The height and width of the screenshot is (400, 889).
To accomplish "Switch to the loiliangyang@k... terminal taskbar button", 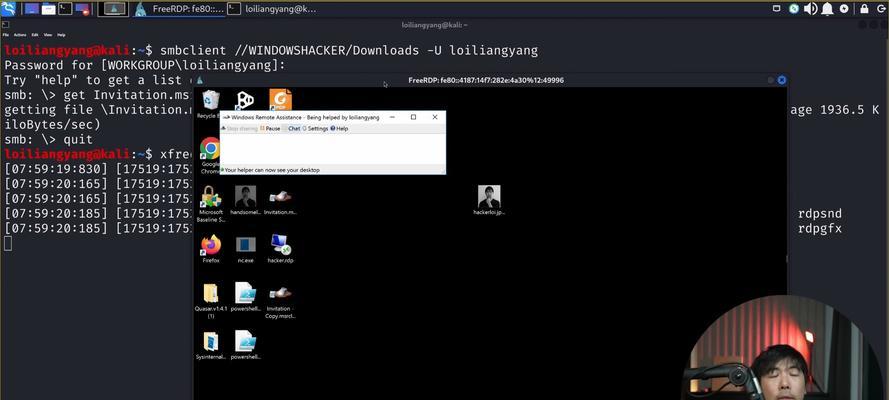I will [273, 9].
